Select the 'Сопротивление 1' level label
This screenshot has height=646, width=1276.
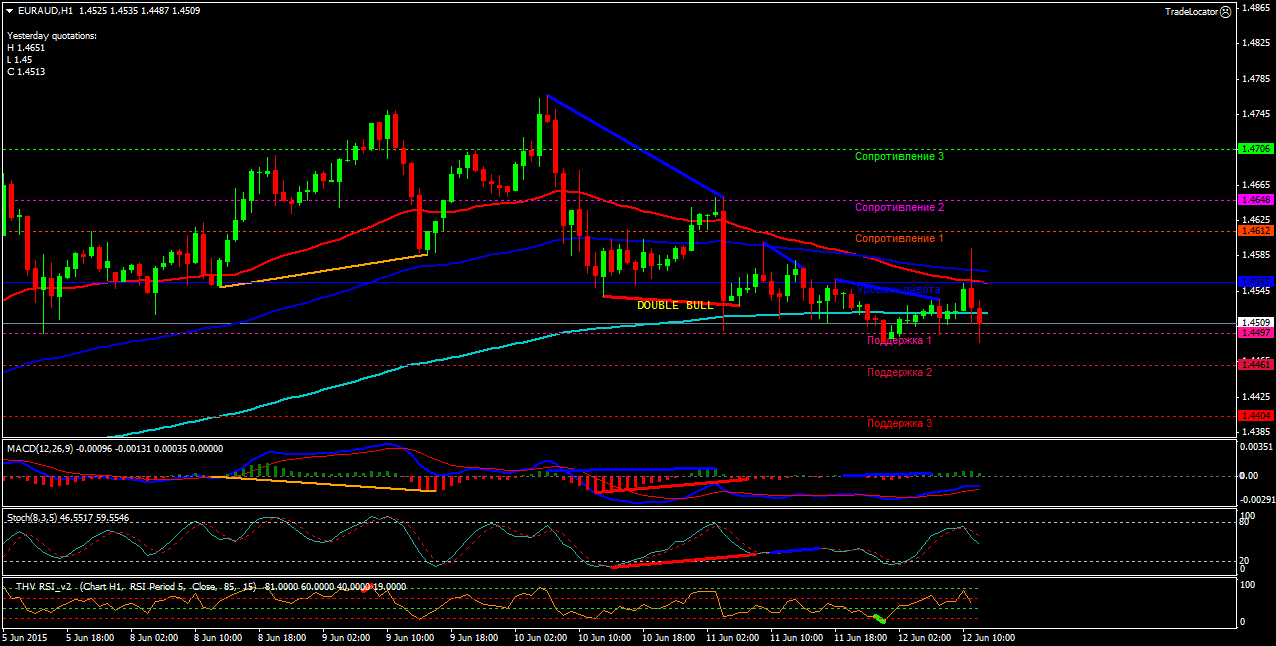point(899,238)
